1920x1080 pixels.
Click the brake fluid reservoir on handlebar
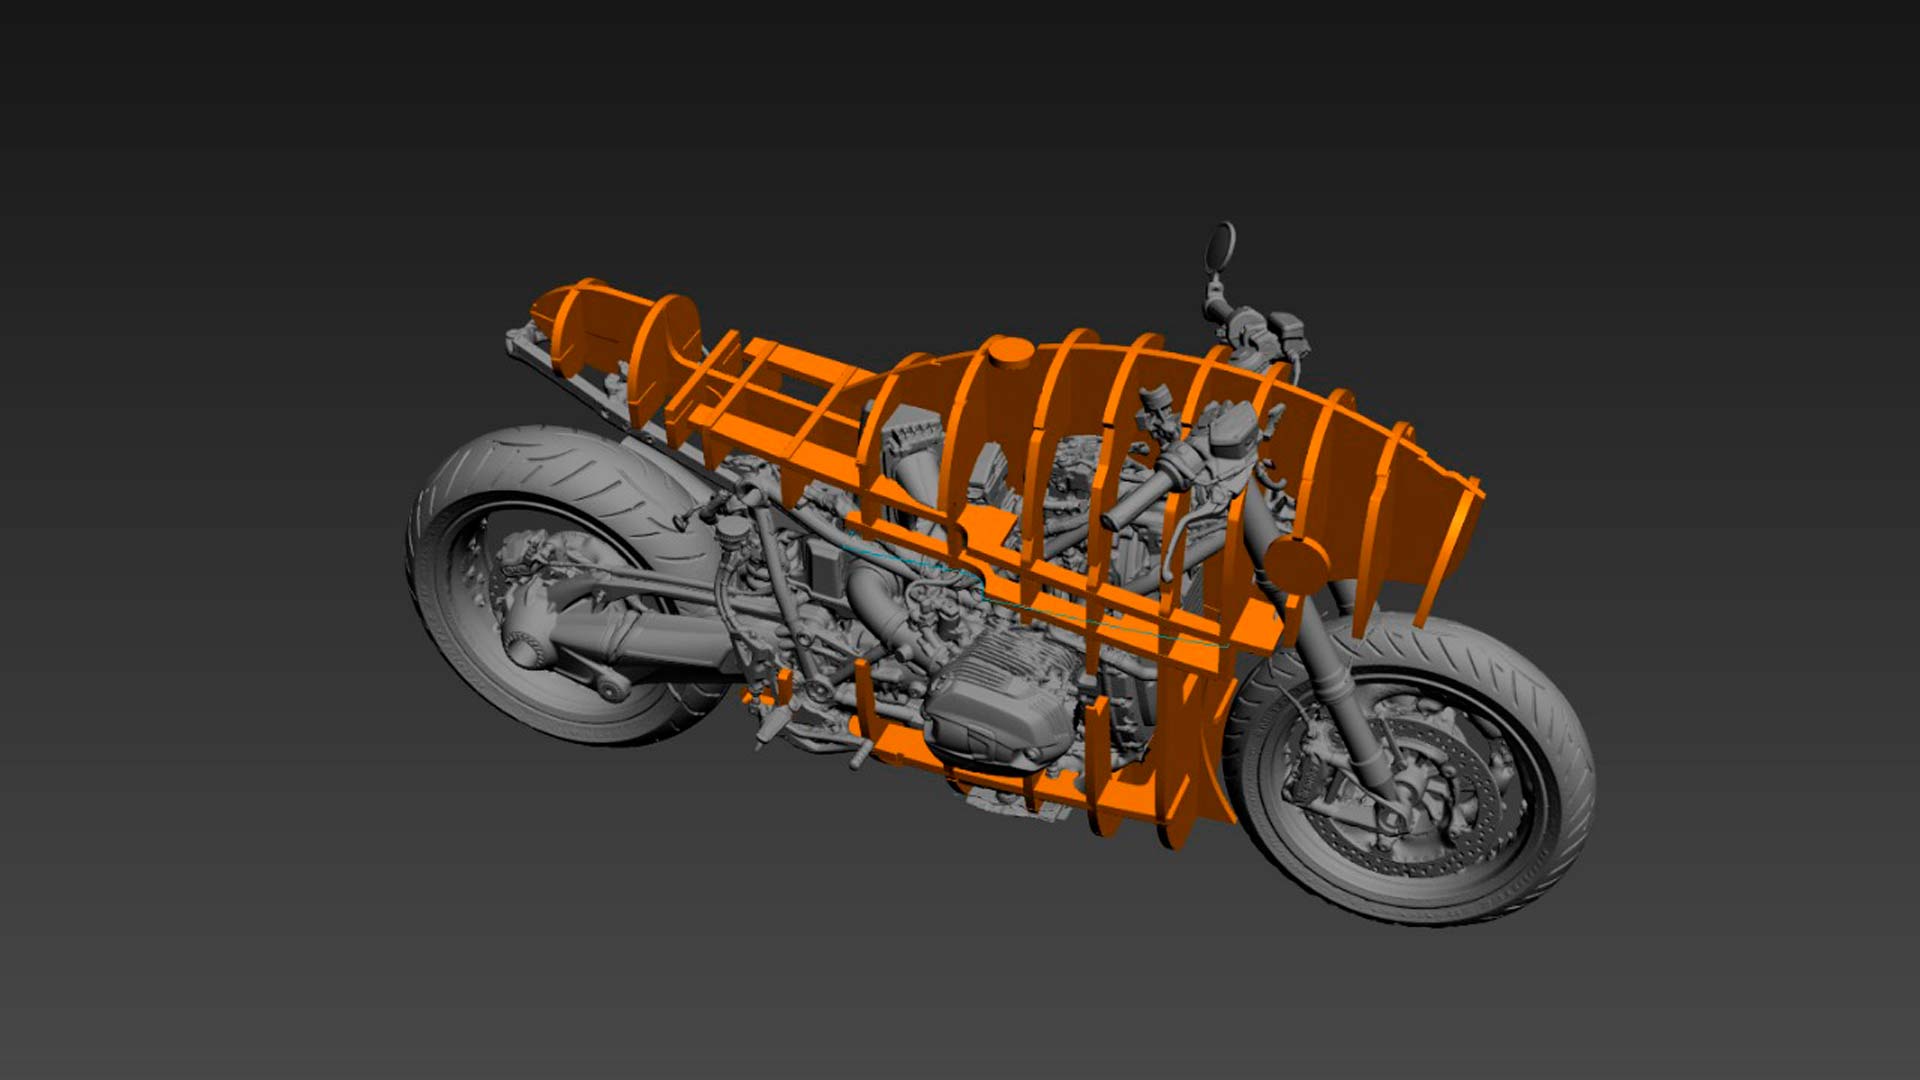tap(1232, 432)
